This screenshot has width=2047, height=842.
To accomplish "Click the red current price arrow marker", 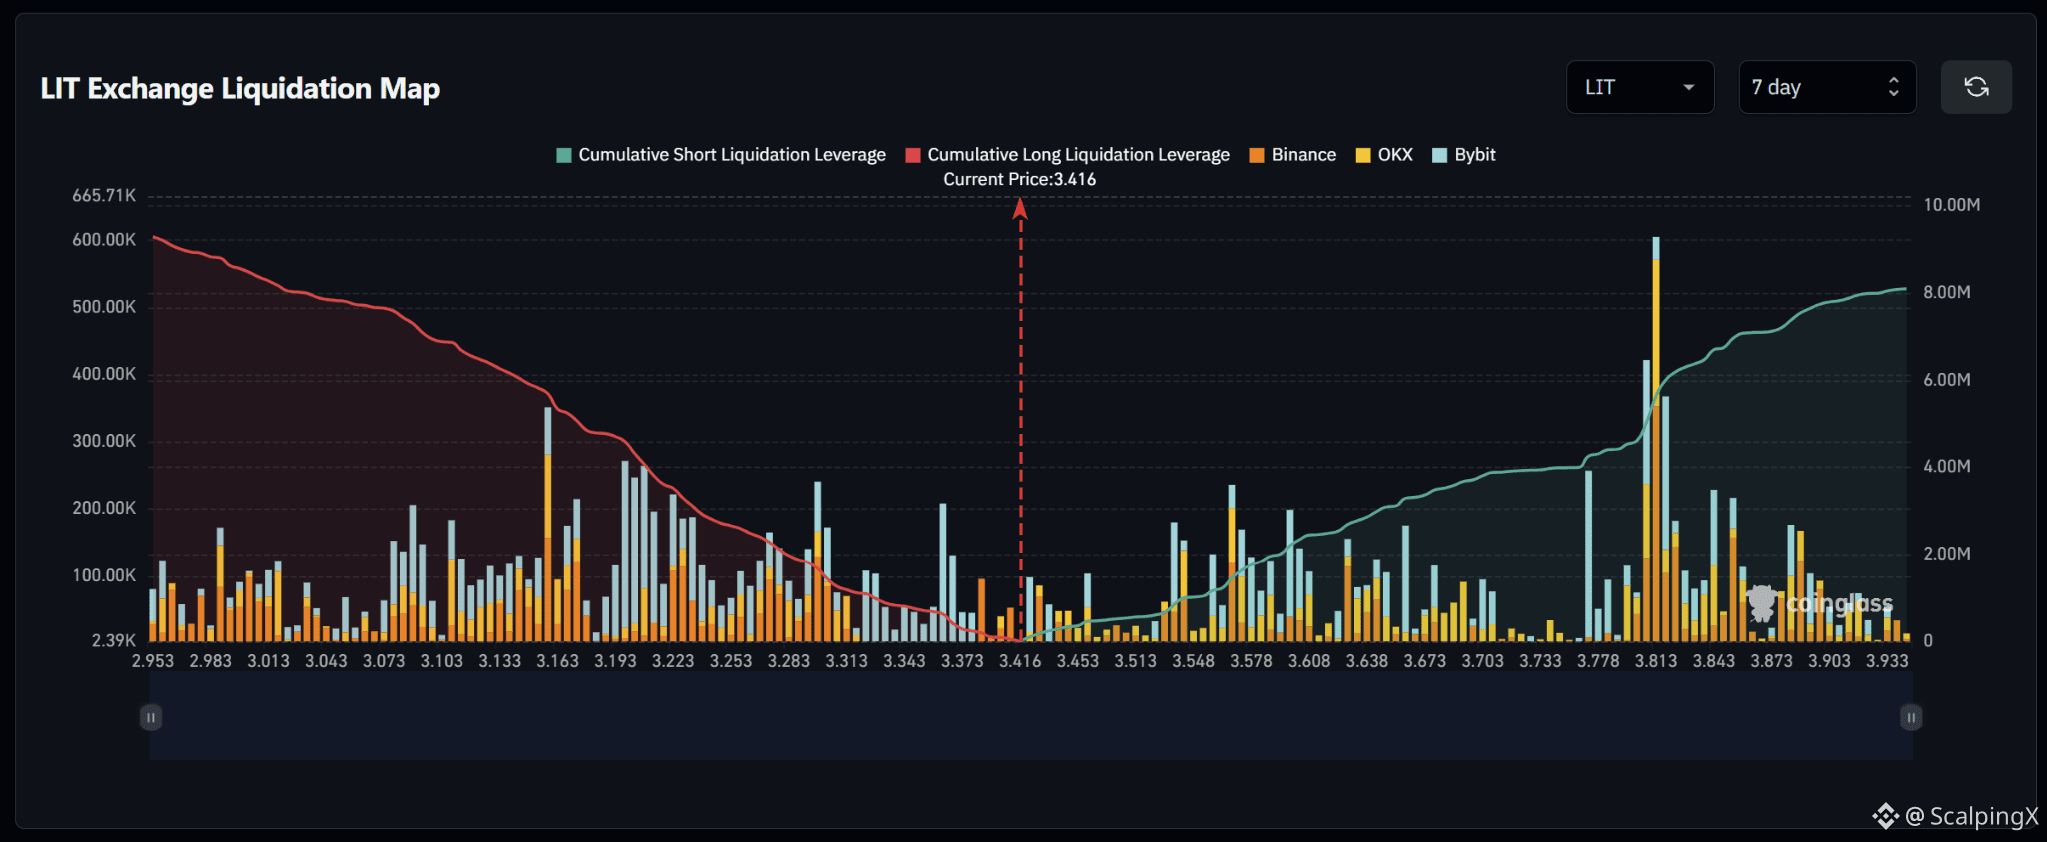I will [x=1020, y=208].
